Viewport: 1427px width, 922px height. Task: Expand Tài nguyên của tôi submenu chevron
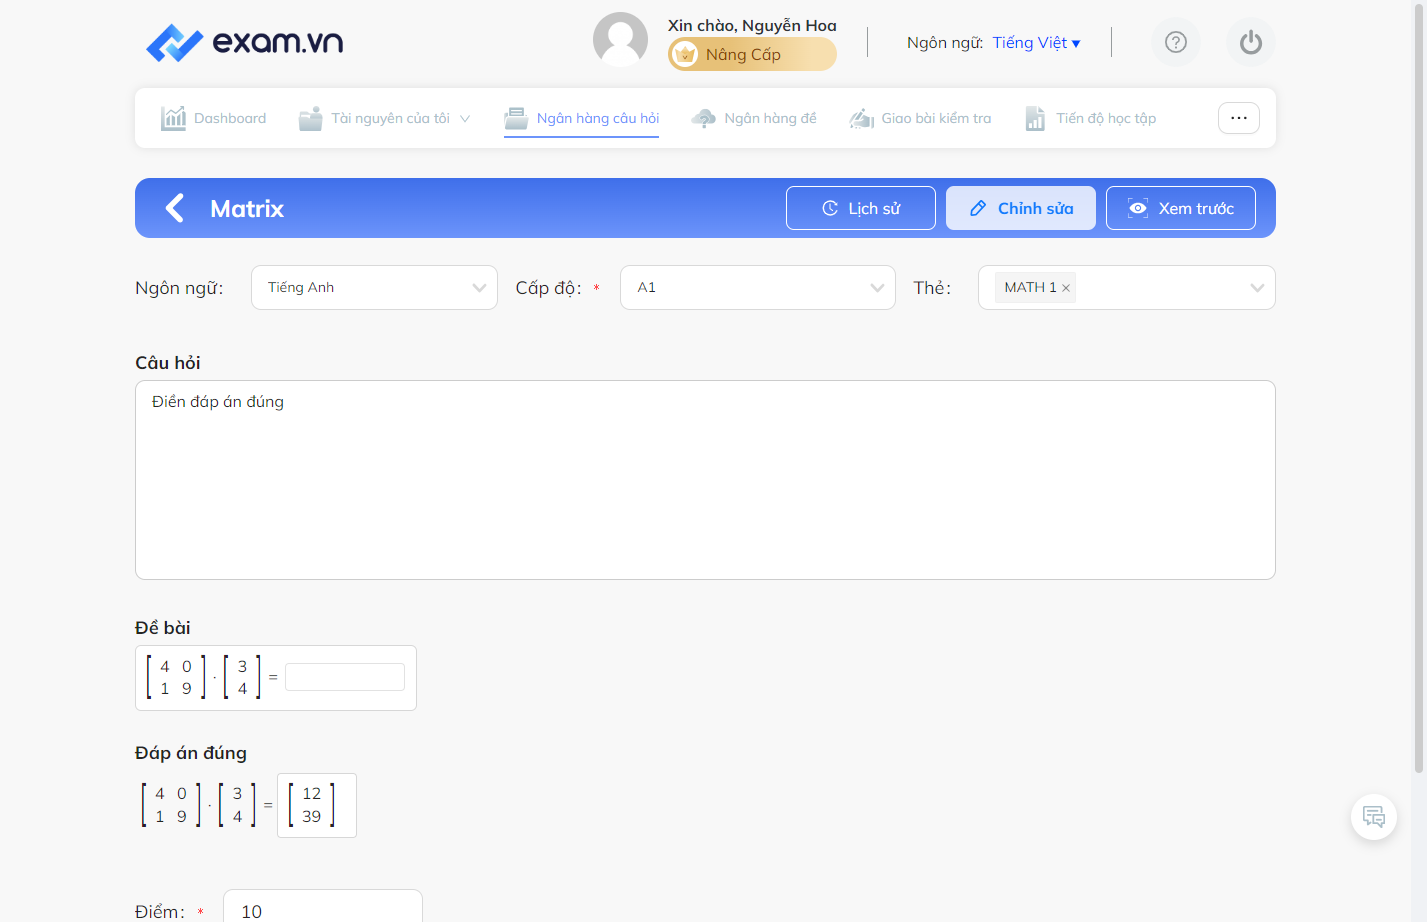tap(465, 118)
